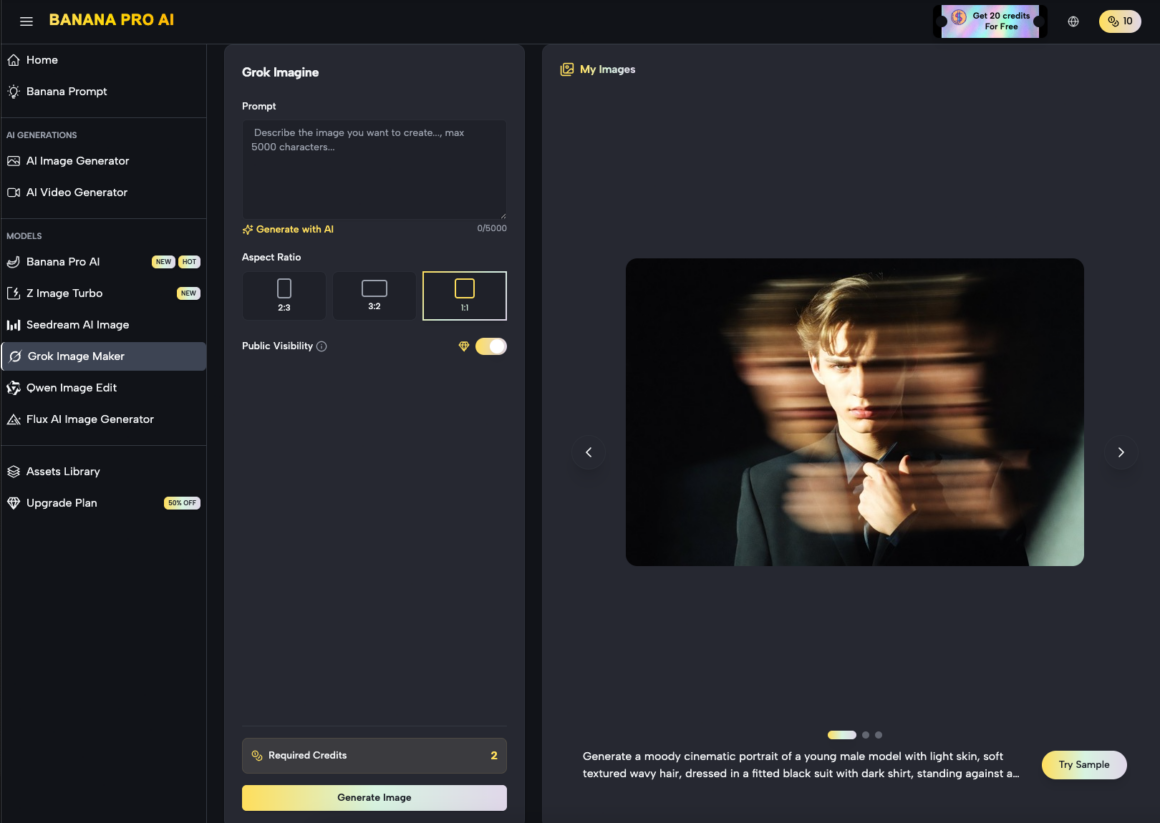Select the 2:3 portrait aspect ratio
Screen dimensions: 1160x823
284,296
